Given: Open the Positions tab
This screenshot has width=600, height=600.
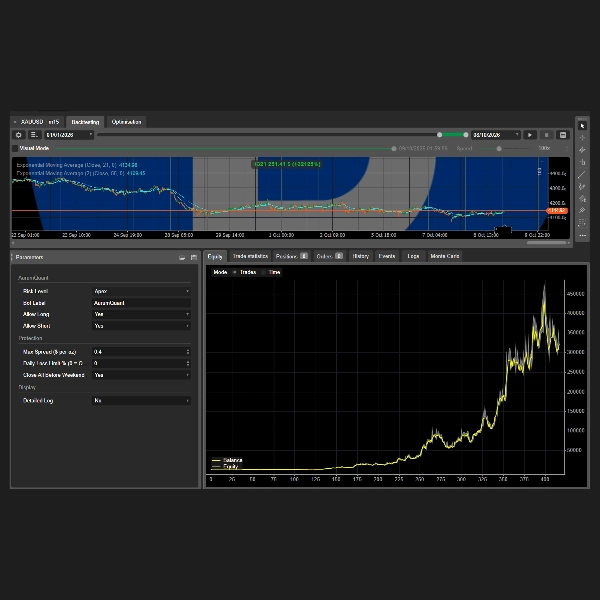Looking at the screenshot, I should (x=292, y=256).
